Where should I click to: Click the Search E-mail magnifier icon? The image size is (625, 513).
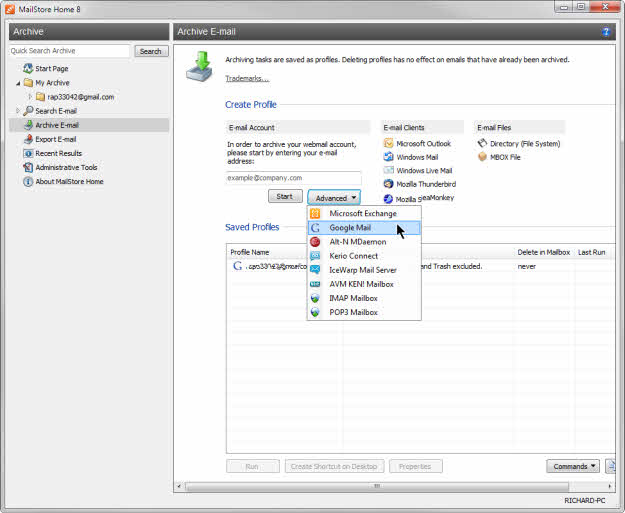(x=28, y=111)
